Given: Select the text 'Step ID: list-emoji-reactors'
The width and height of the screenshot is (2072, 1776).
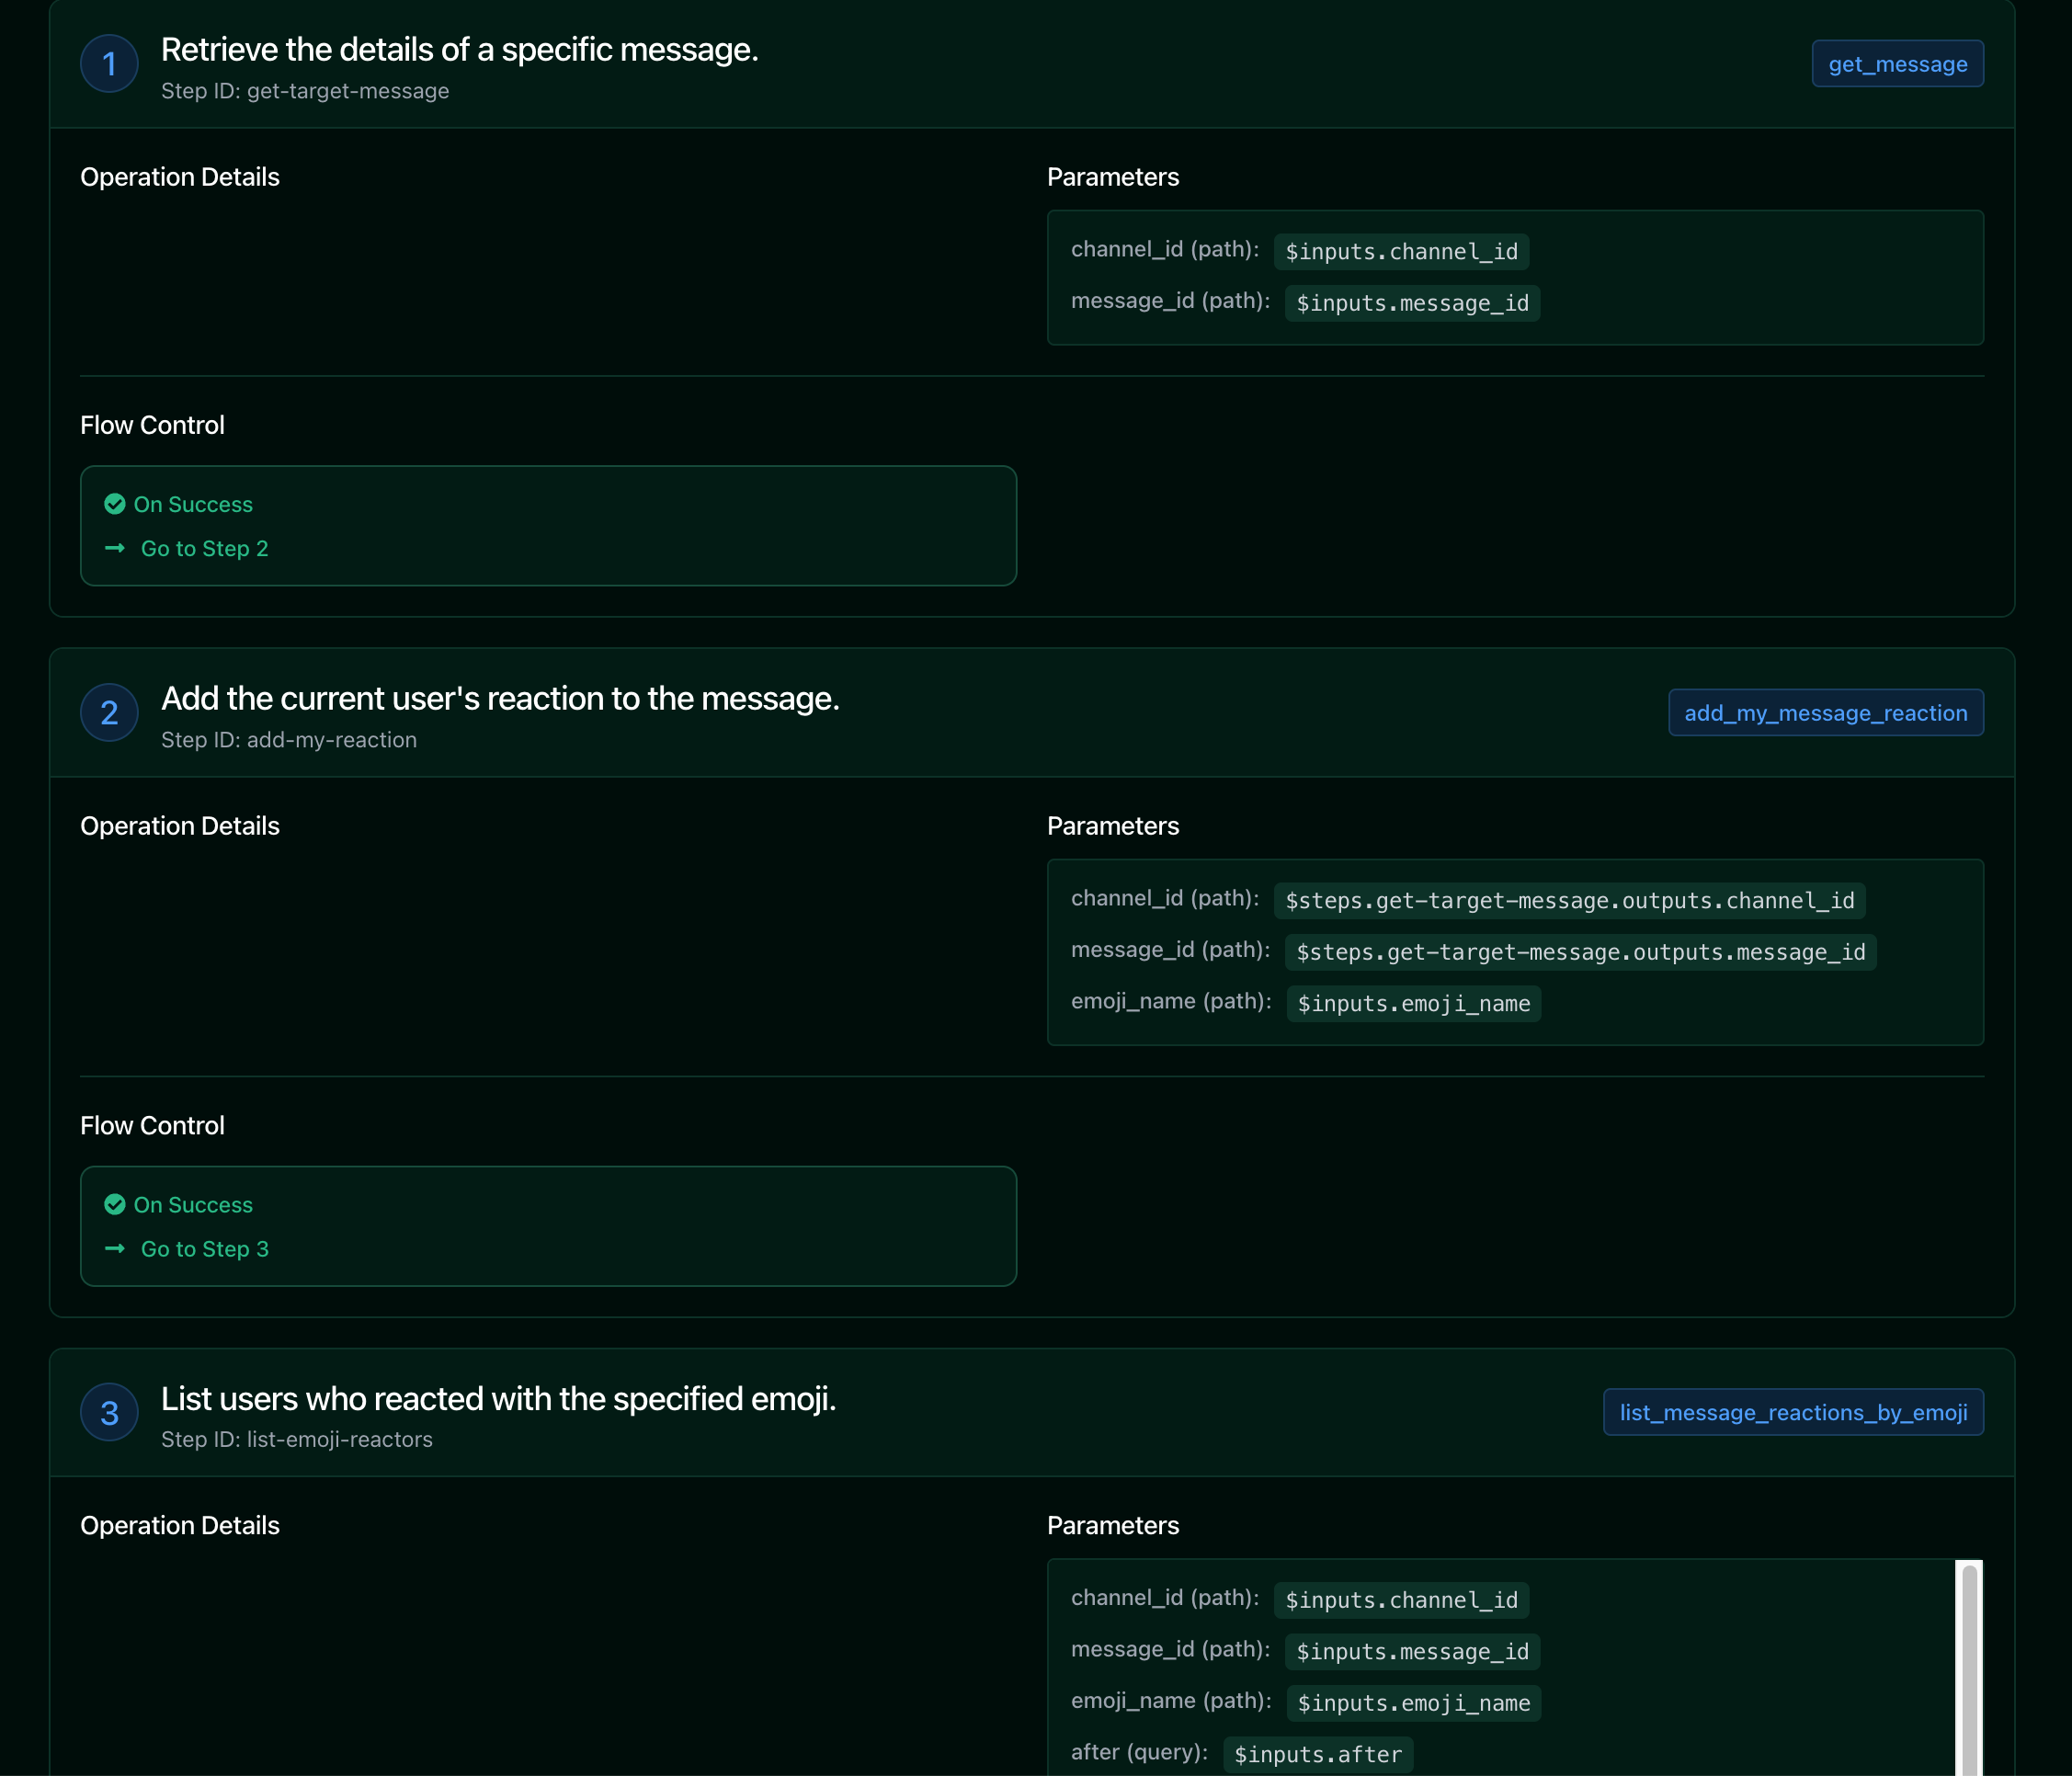Looking at the screenshot, I should (297, 1439).
